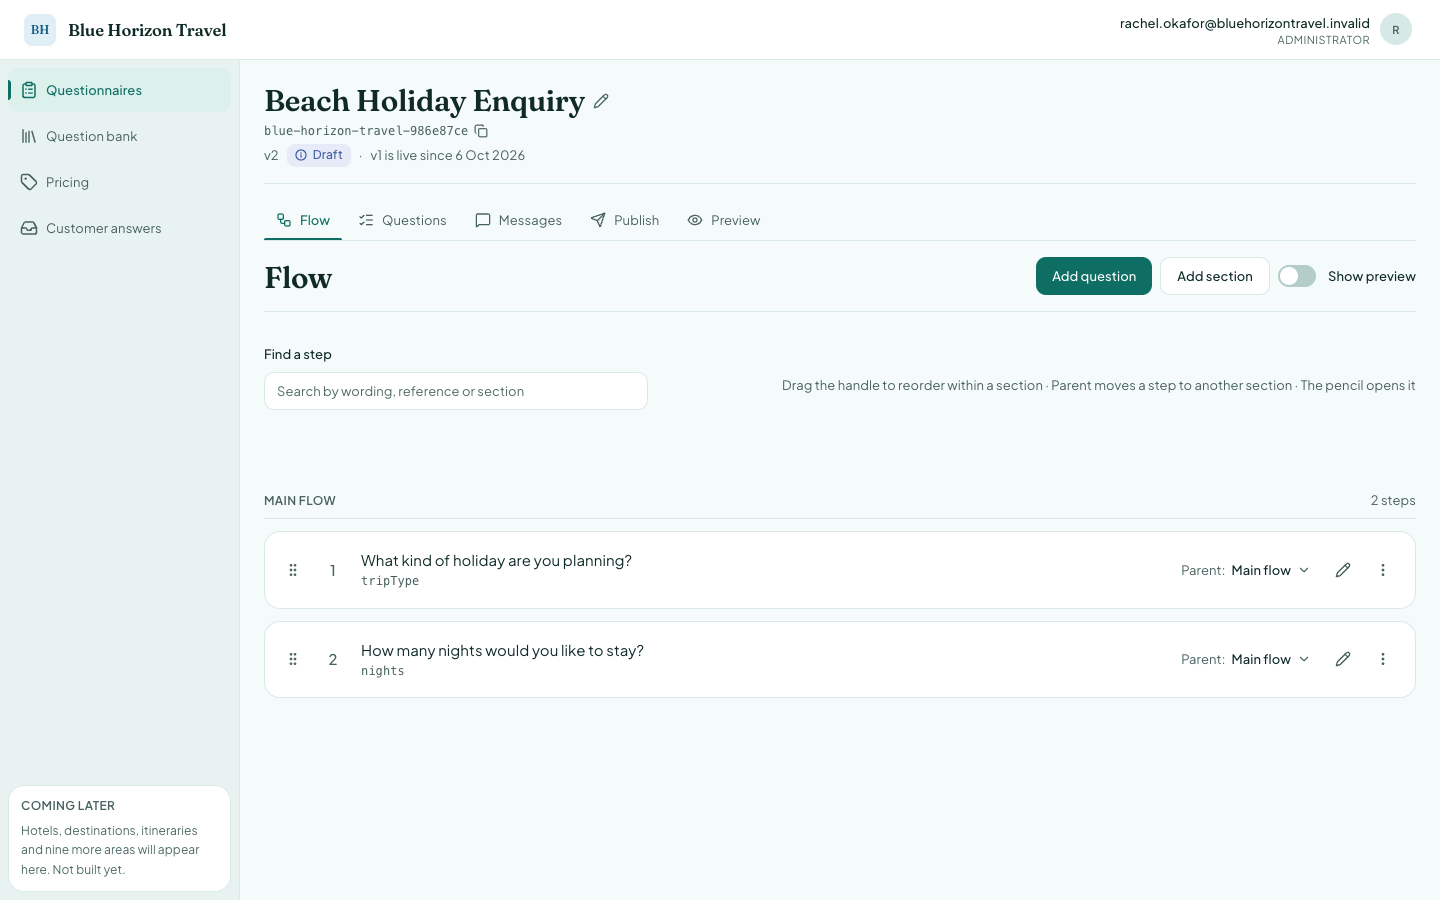Select the step 'What kind of holiday are you planning?'
Image resolution: width=1440 pixels, height=900 pixels.
pos(496,561)
